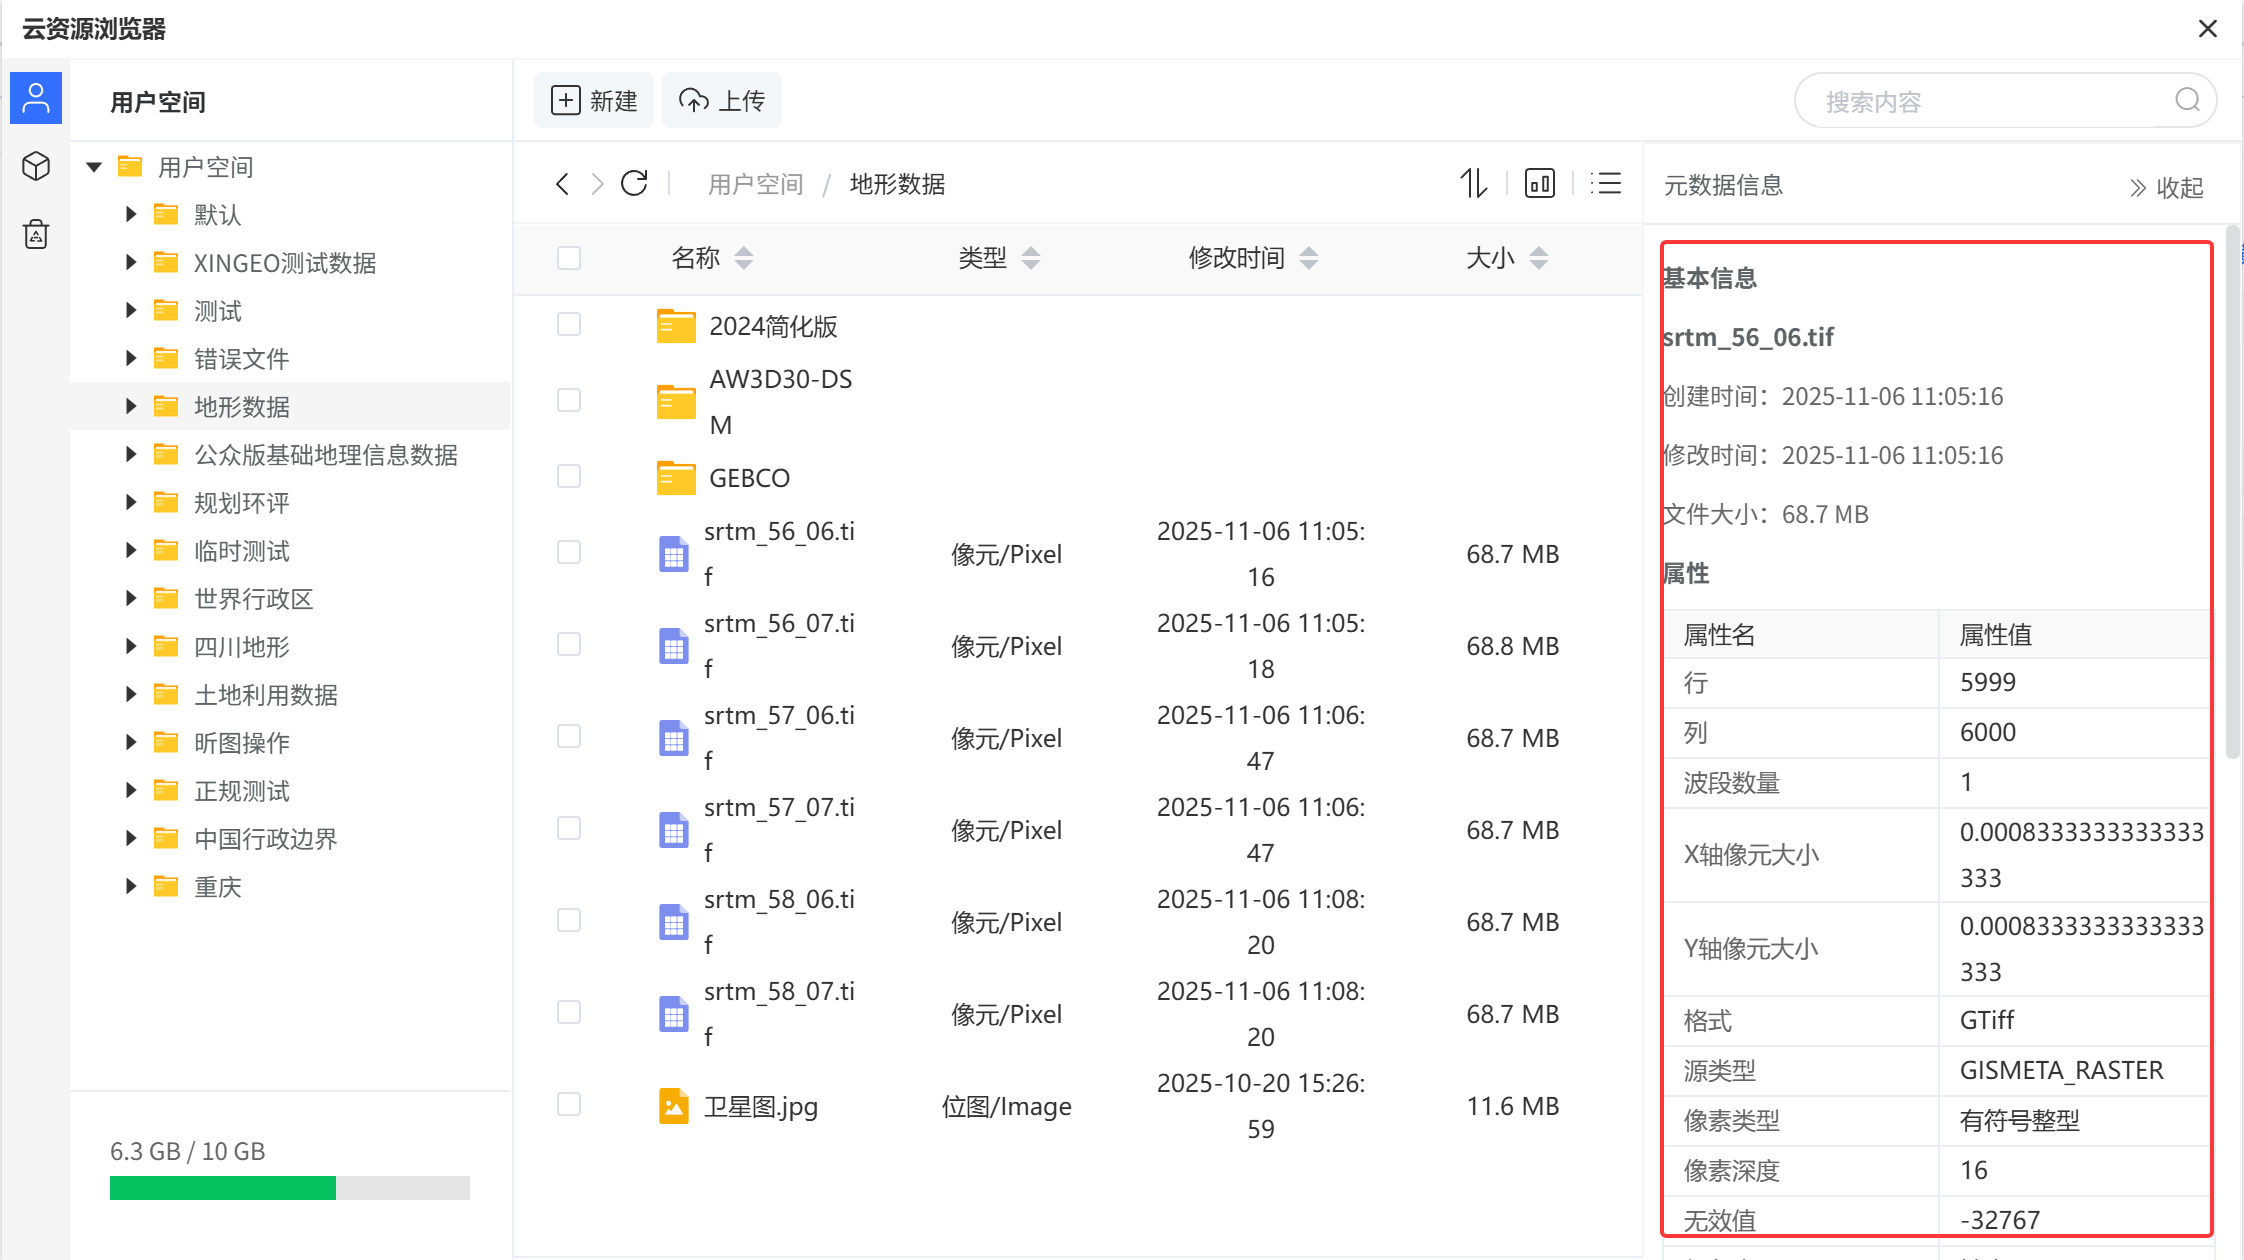The height and width of the screenshot is (1260, 2244).
Task: Click the GISMETA_RASTER attribute value
Action: 2061,1070
